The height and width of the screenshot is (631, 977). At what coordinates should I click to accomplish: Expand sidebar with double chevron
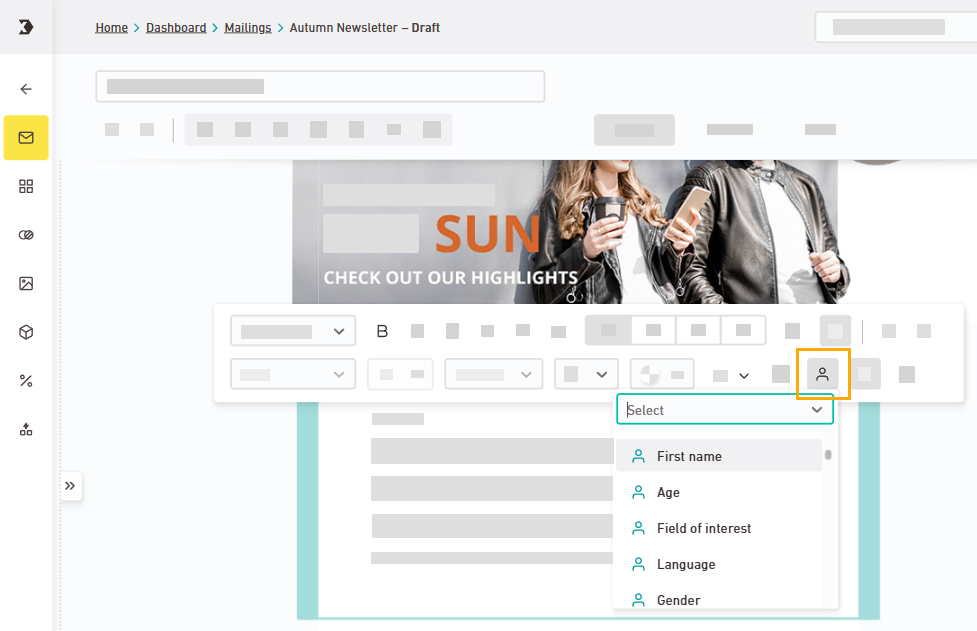(x=70, y=486)
